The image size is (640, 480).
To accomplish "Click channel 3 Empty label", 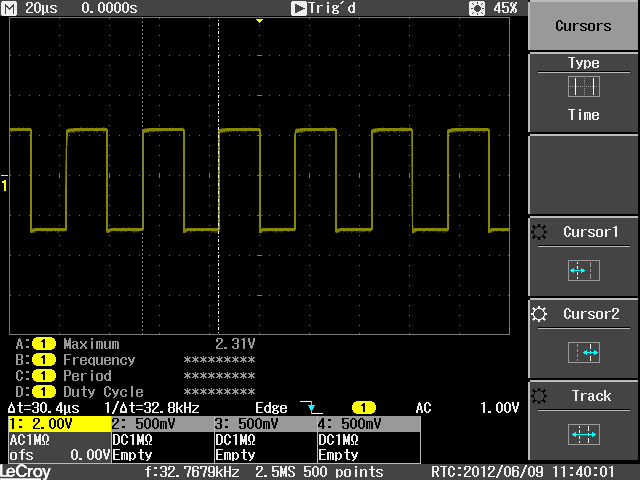I will [x=235, y=455].
